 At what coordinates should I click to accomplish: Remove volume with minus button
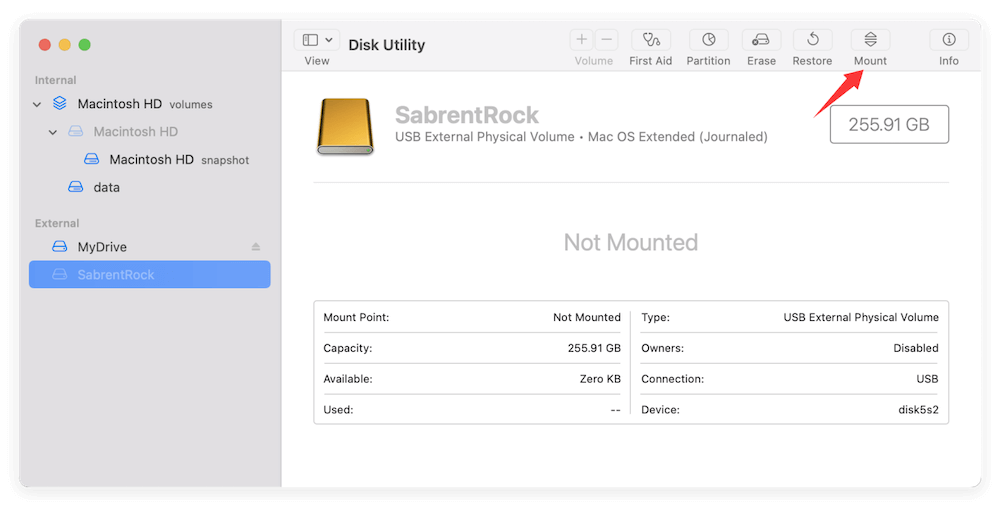(x=607, y=40)
